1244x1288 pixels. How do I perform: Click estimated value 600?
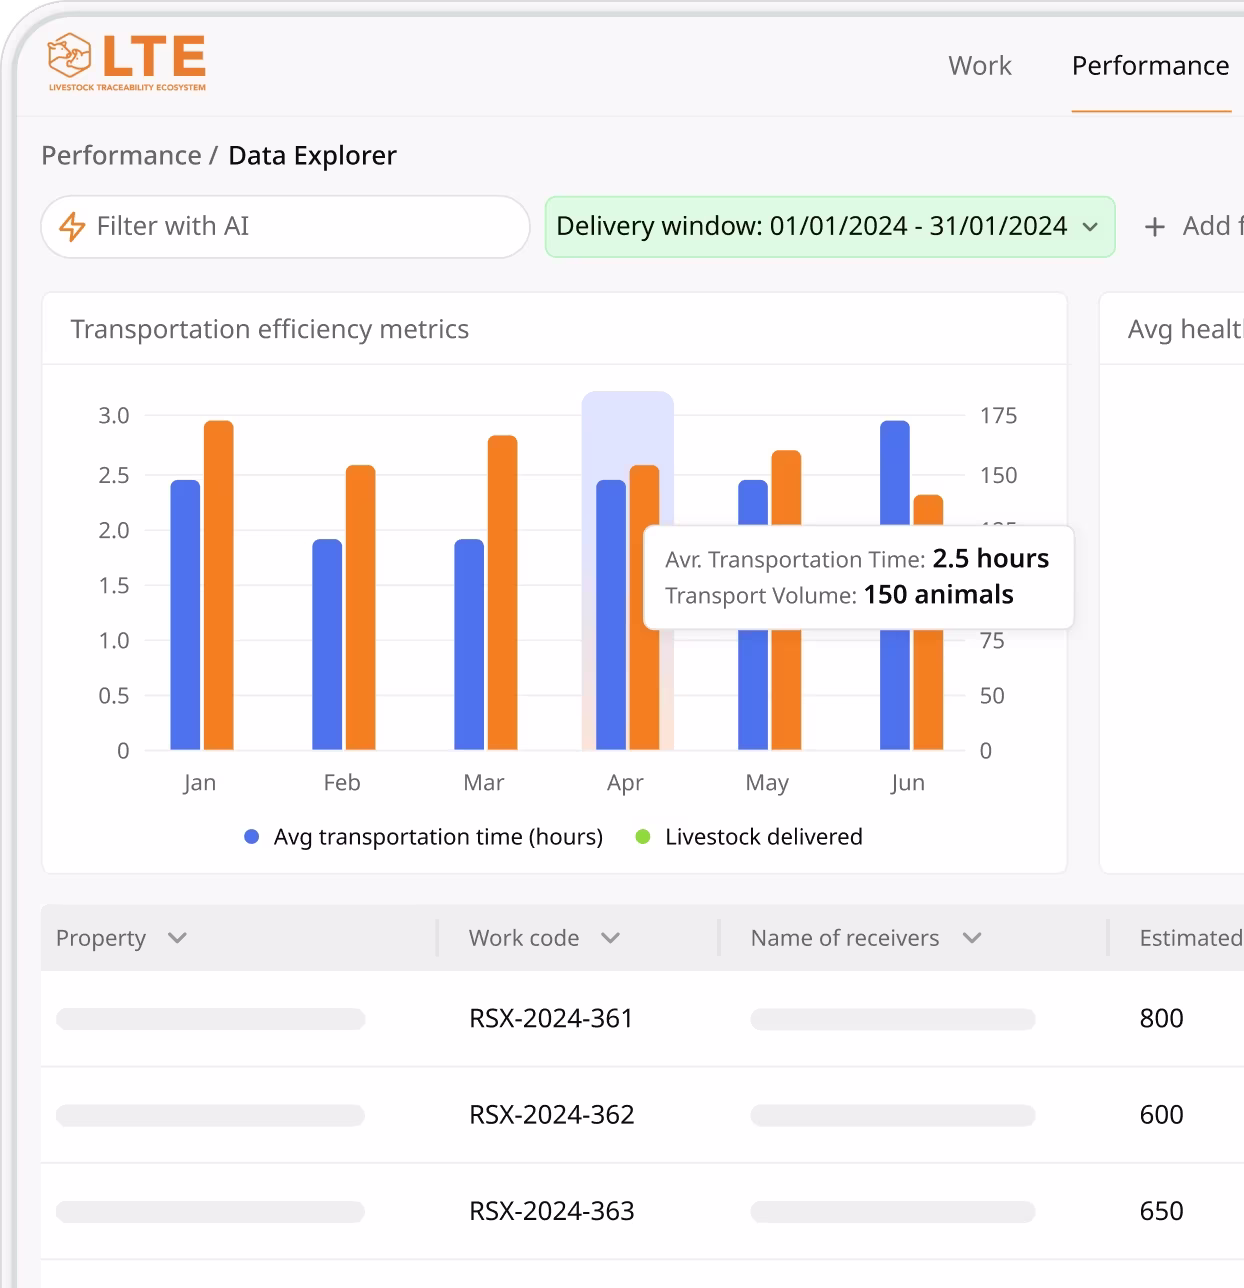(x=1161, y=1114)
